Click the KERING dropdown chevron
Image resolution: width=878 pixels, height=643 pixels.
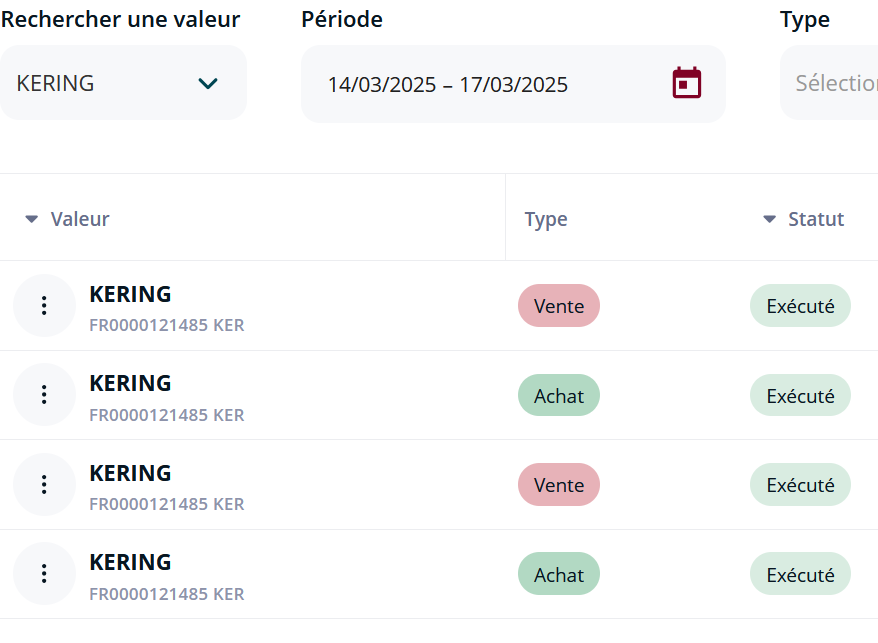coord(208,83)
